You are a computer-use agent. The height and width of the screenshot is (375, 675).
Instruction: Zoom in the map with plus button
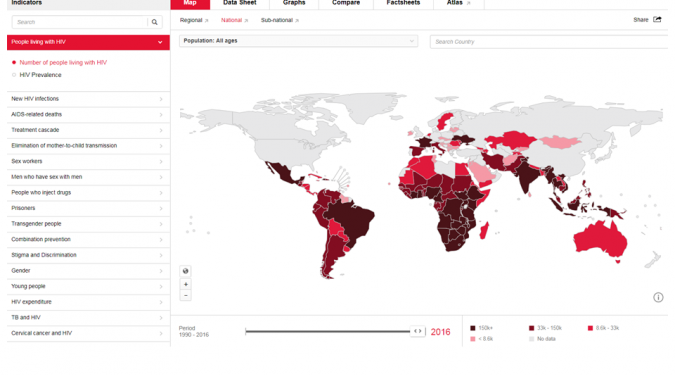point(186,284)
